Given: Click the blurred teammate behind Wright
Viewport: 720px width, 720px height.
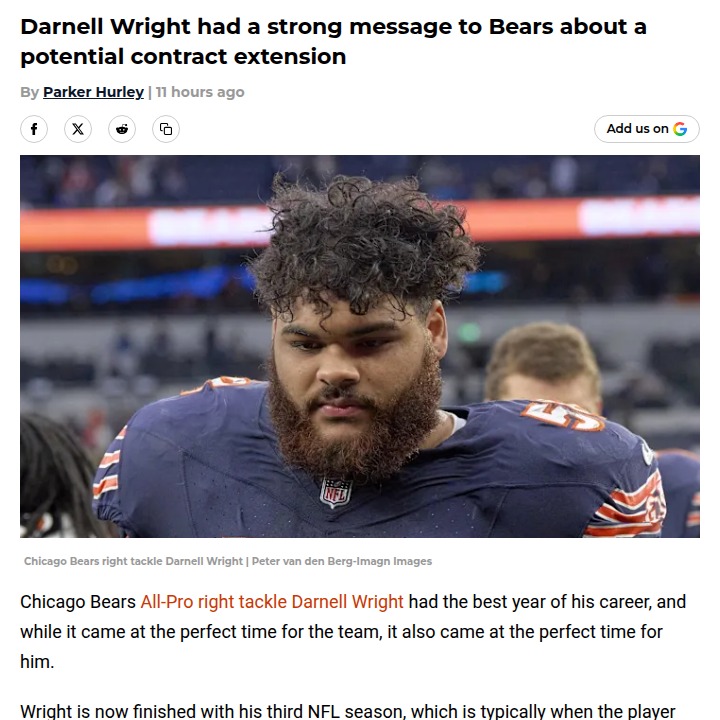Looking at the screenshot, I should (x=544, y=363).
